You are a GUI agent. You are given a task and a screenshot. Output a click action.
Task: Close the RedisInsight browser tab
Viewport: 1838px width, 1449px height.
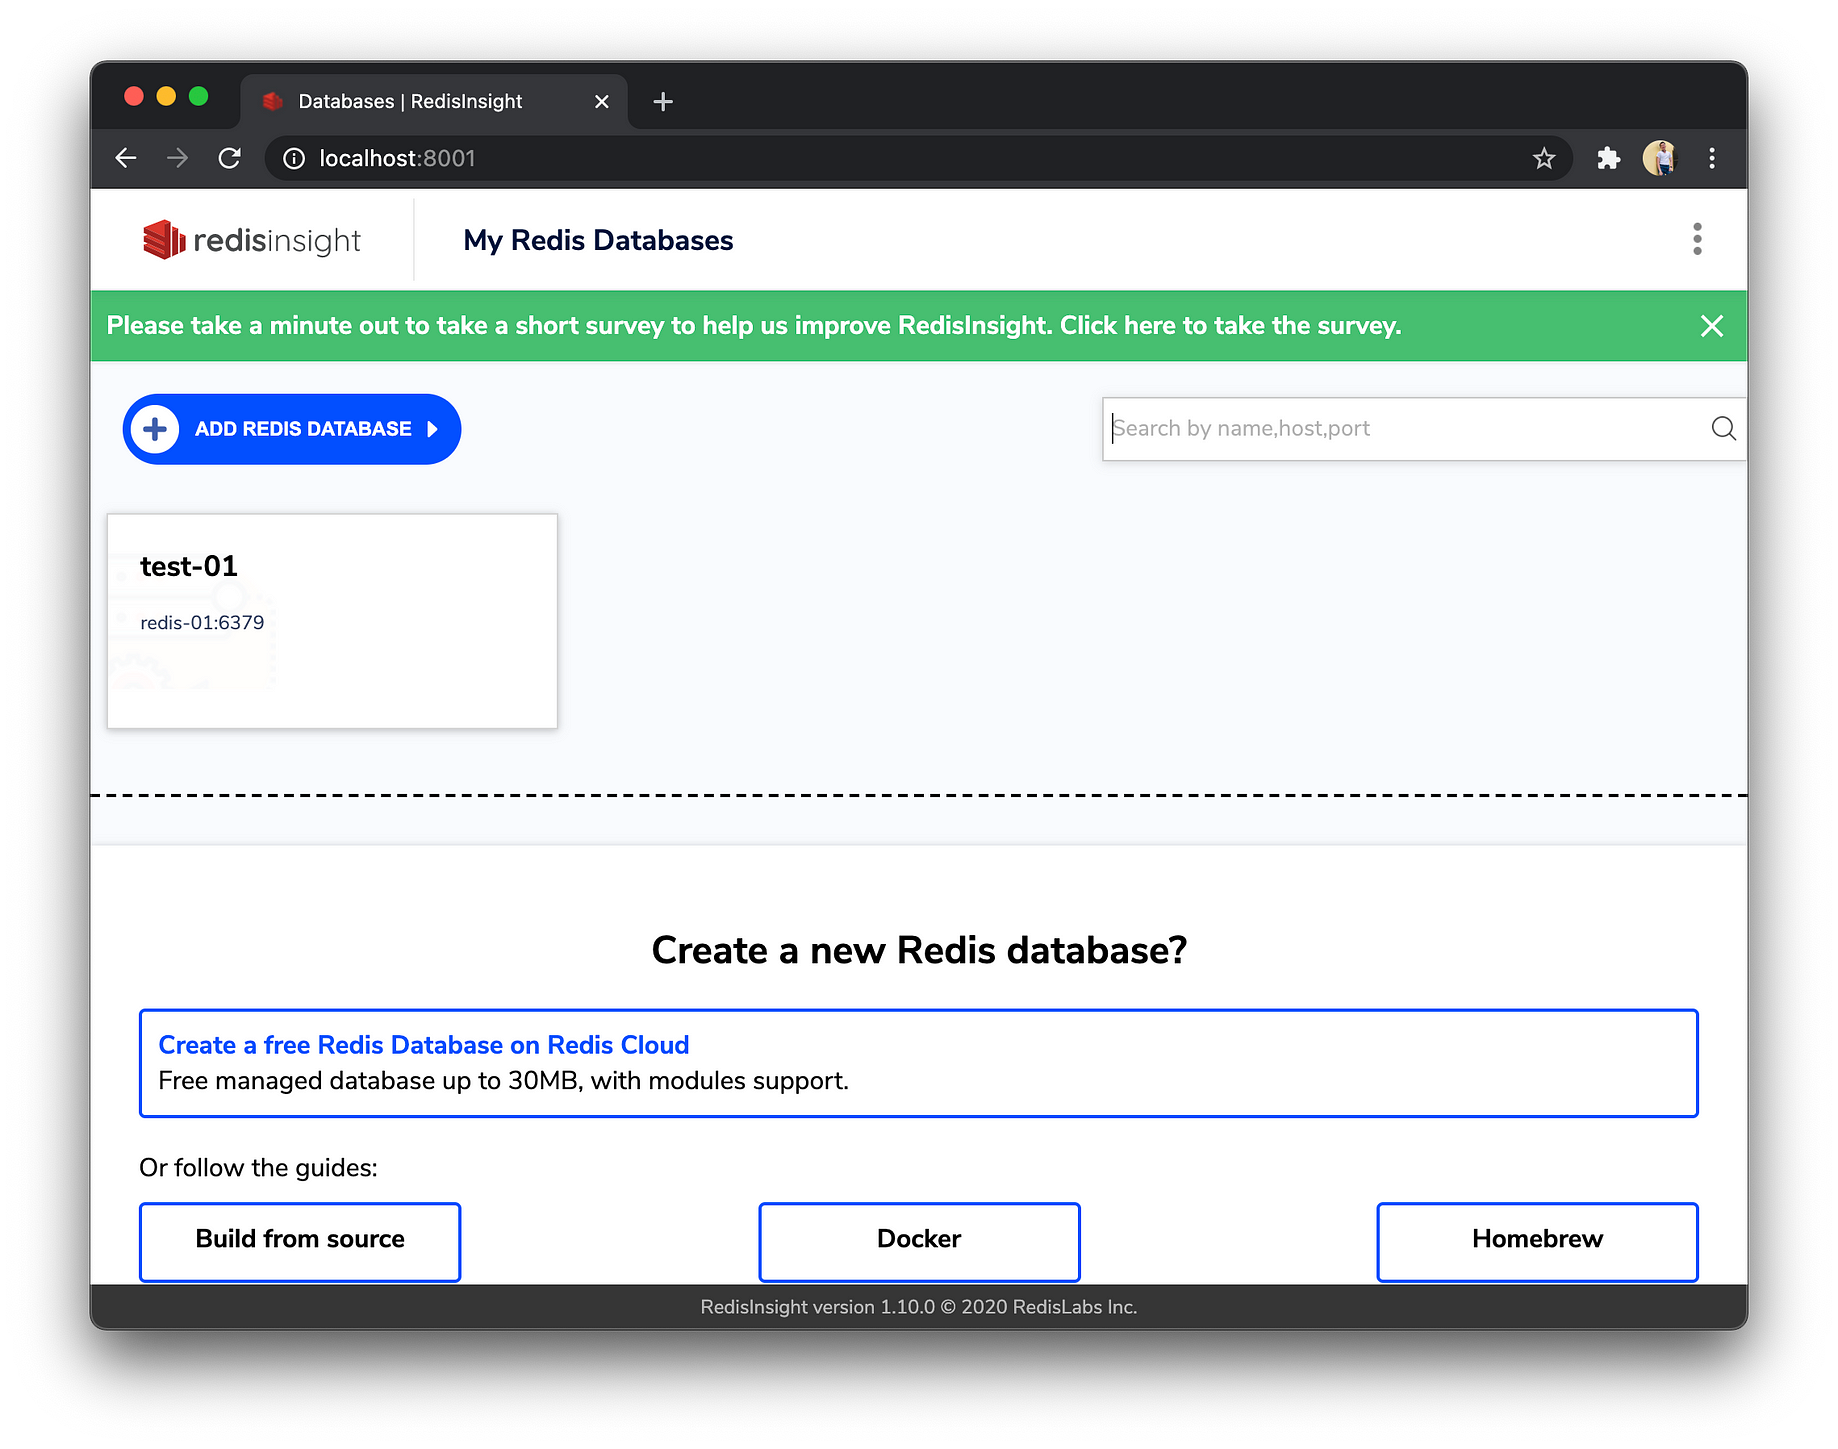(602, 101)
